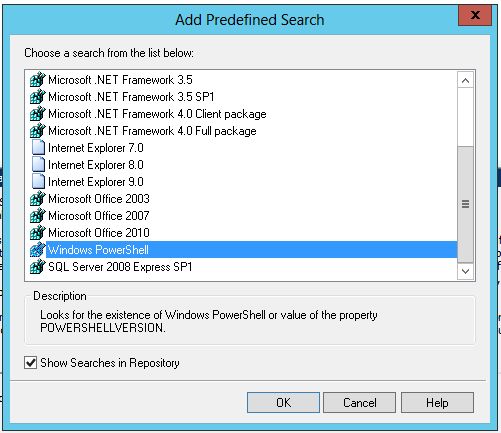Click the scroll up arrow in the list
Screen dimensions: 501x433
point(465,80)
